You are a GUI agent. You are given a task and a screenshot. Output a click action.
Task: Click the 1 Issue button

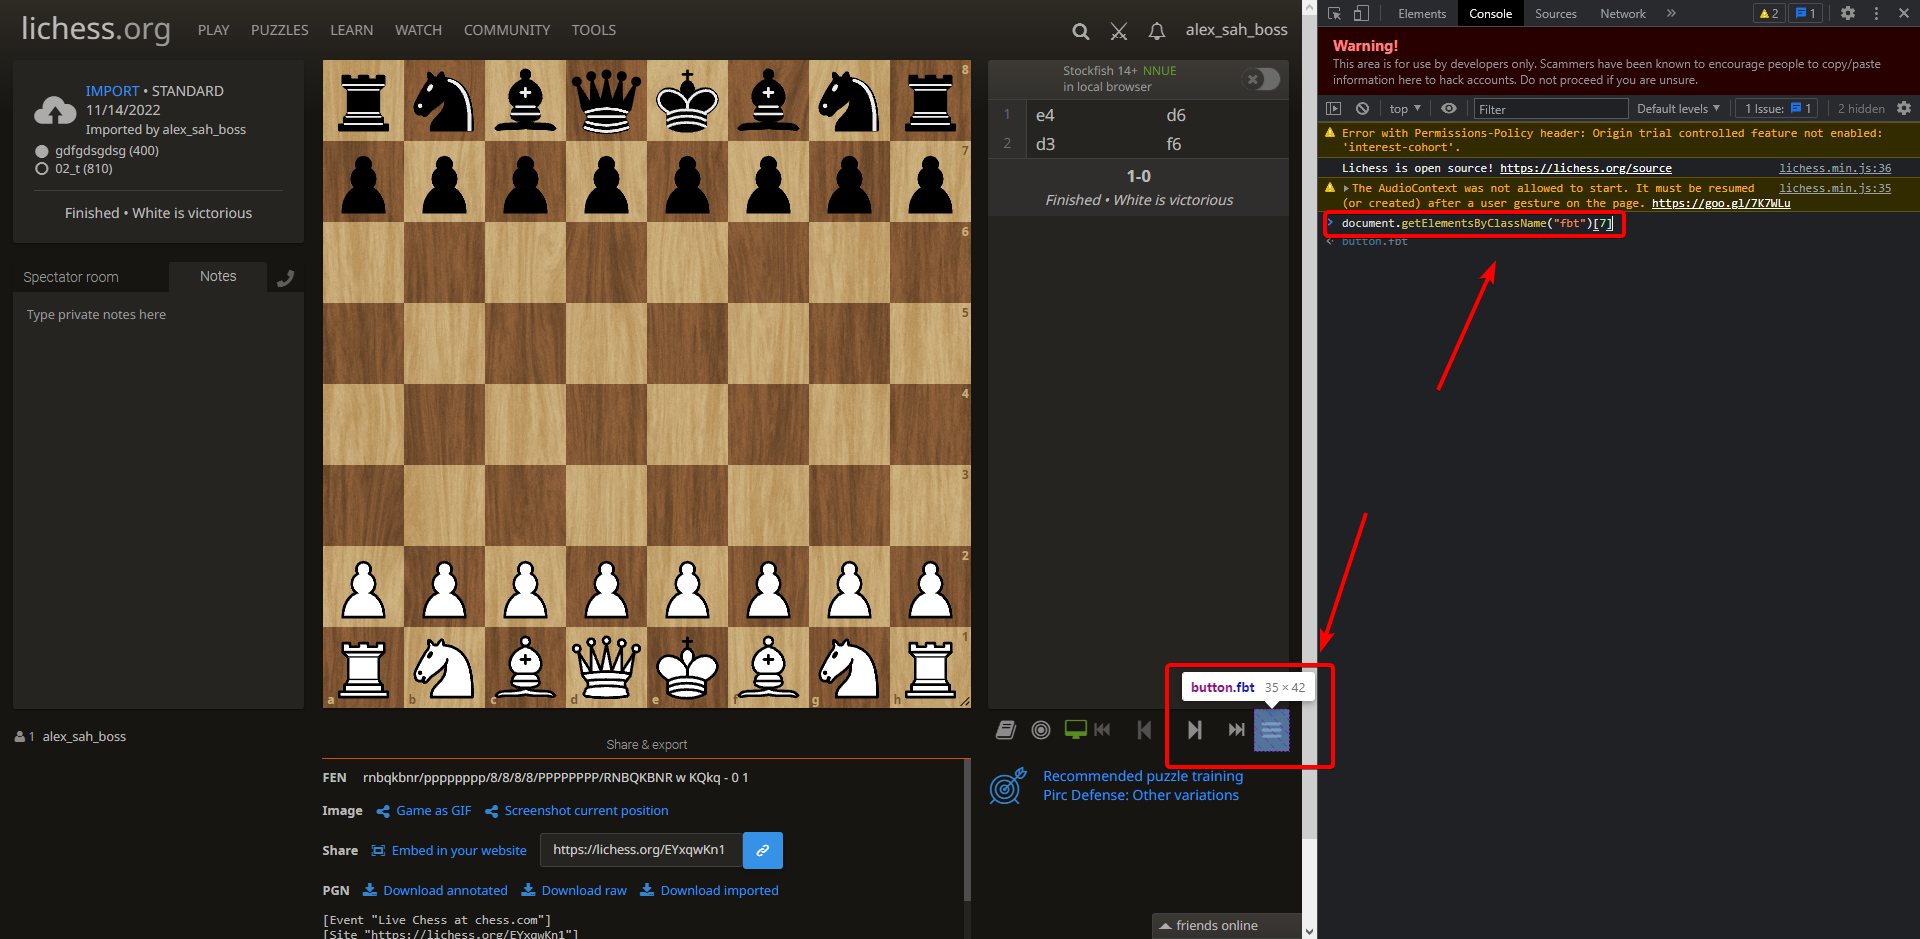pos(1778,109)
